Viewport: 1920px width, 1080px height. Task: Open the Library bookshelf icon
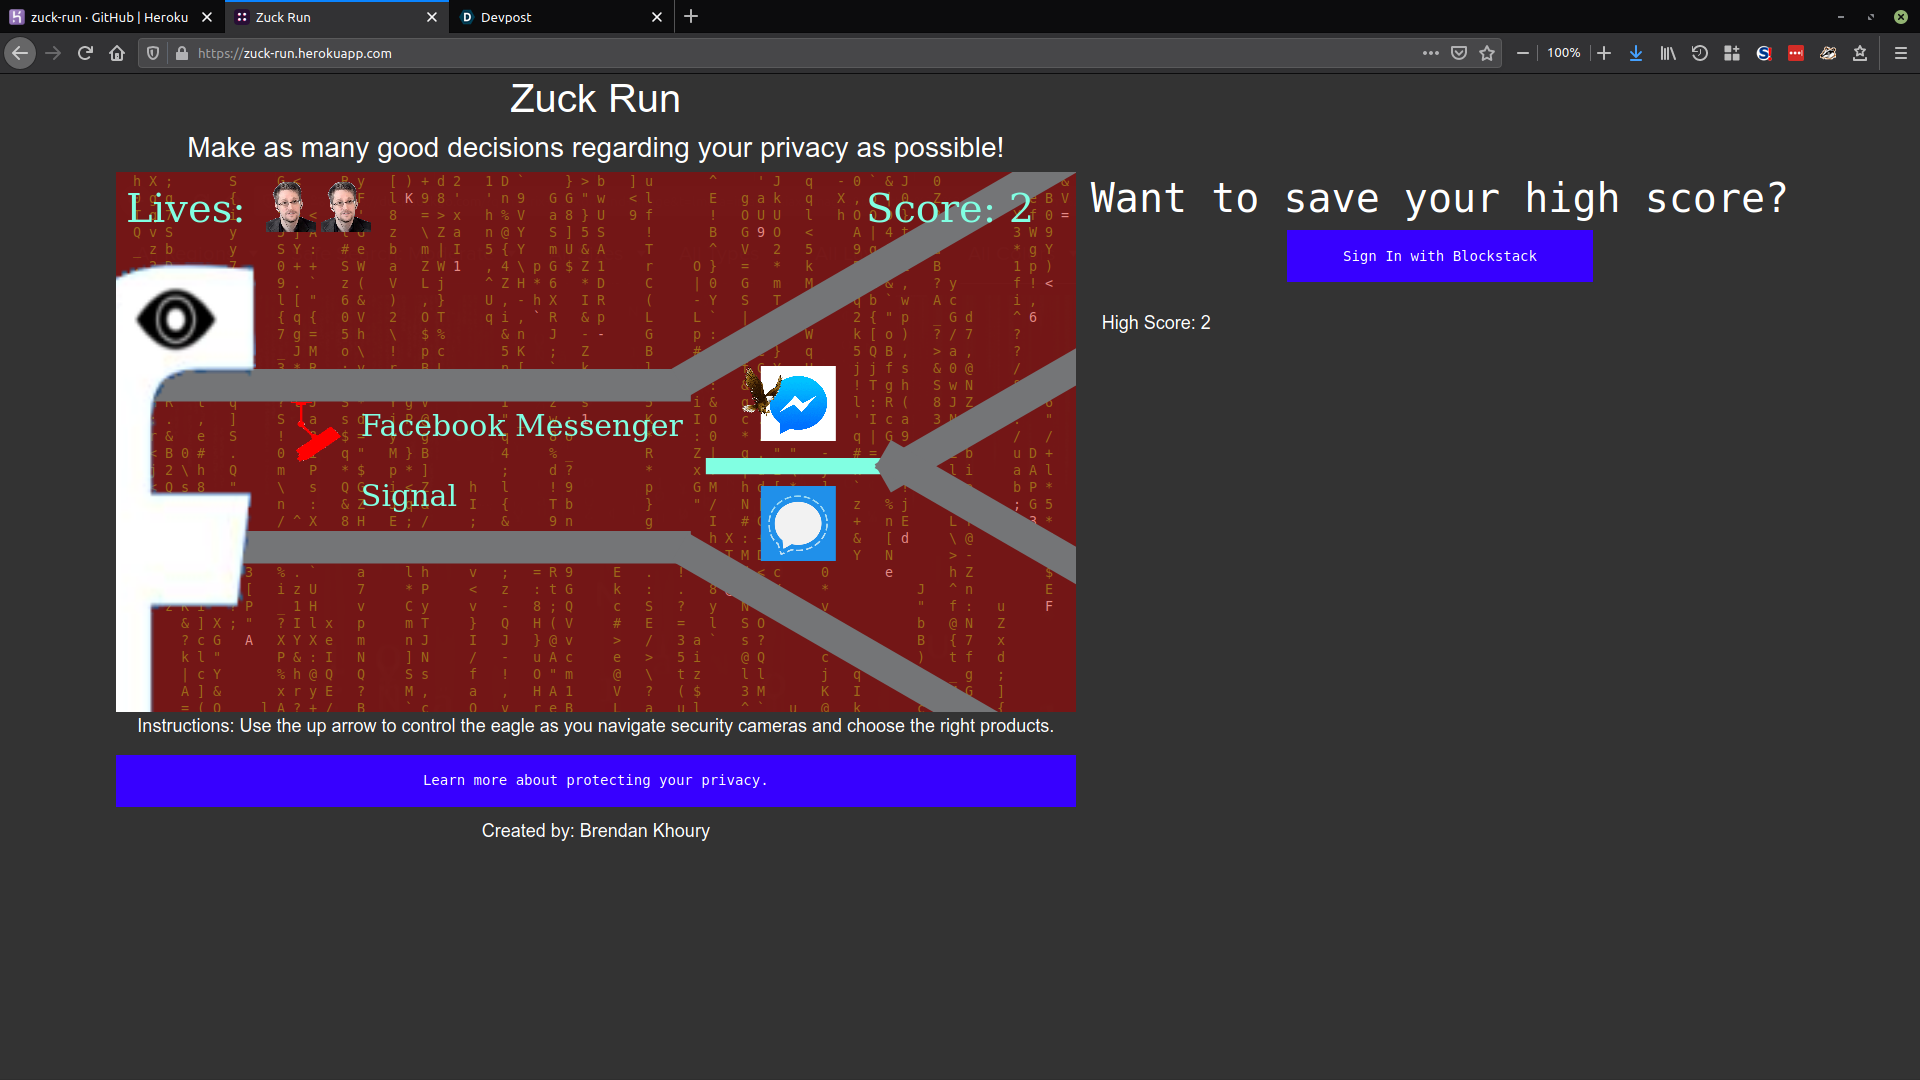click(1668, 53)
